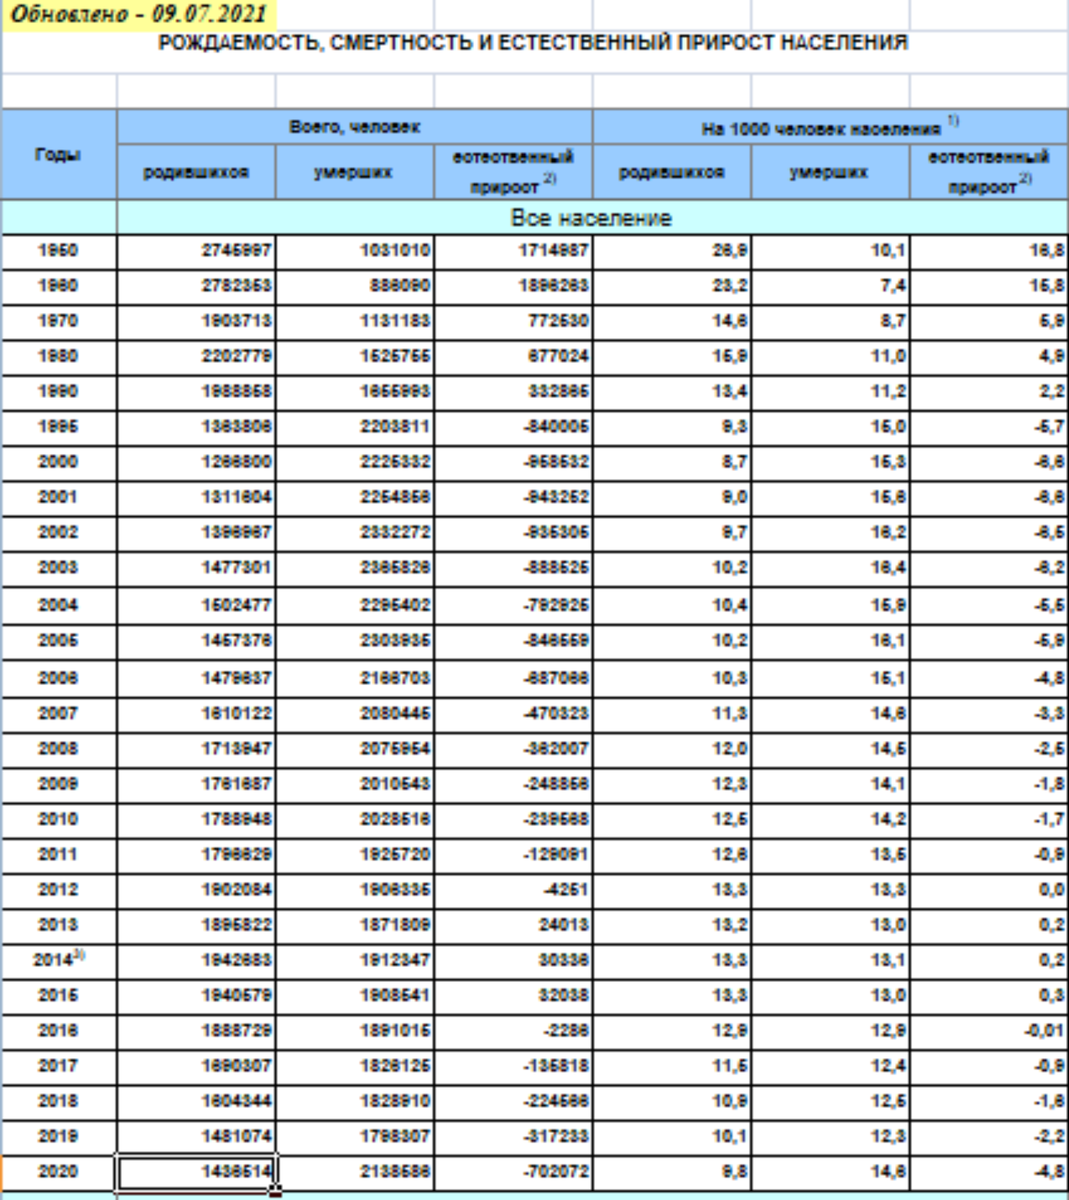This screenshot has width=1069, height=1200.
Task: Click the year cell '2010'
Action: click(x=58, y=819)
